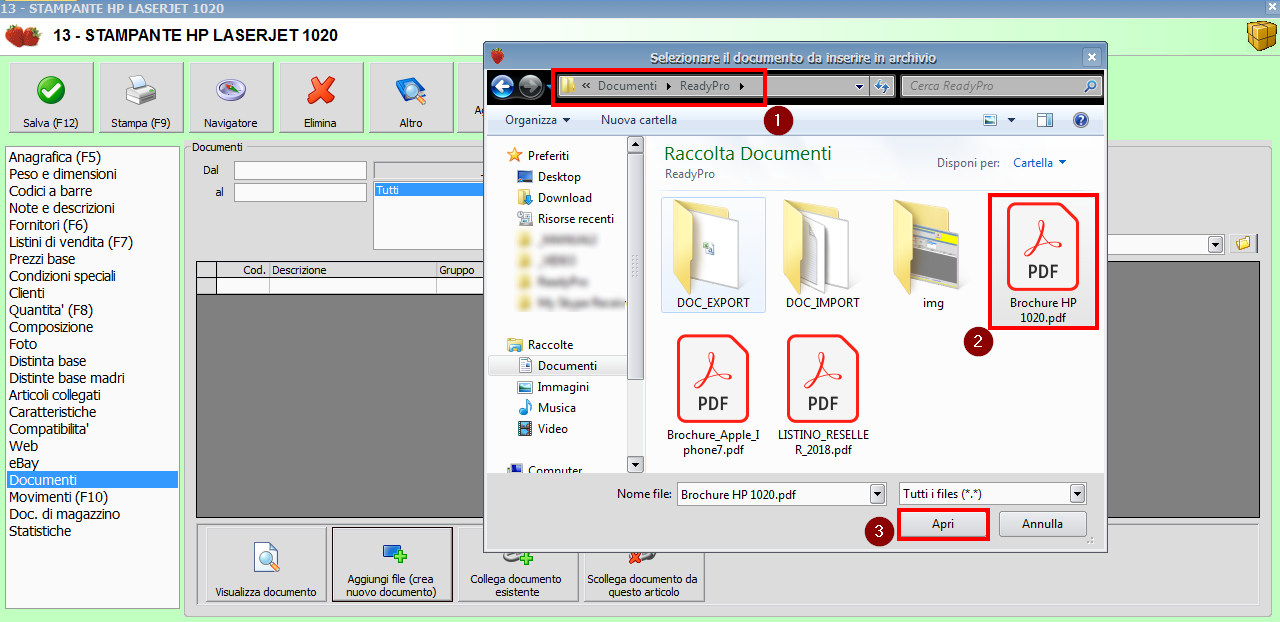Click the Descrizione column header
This screenshot has width=1280, height=622.
(x=353, y=270)
